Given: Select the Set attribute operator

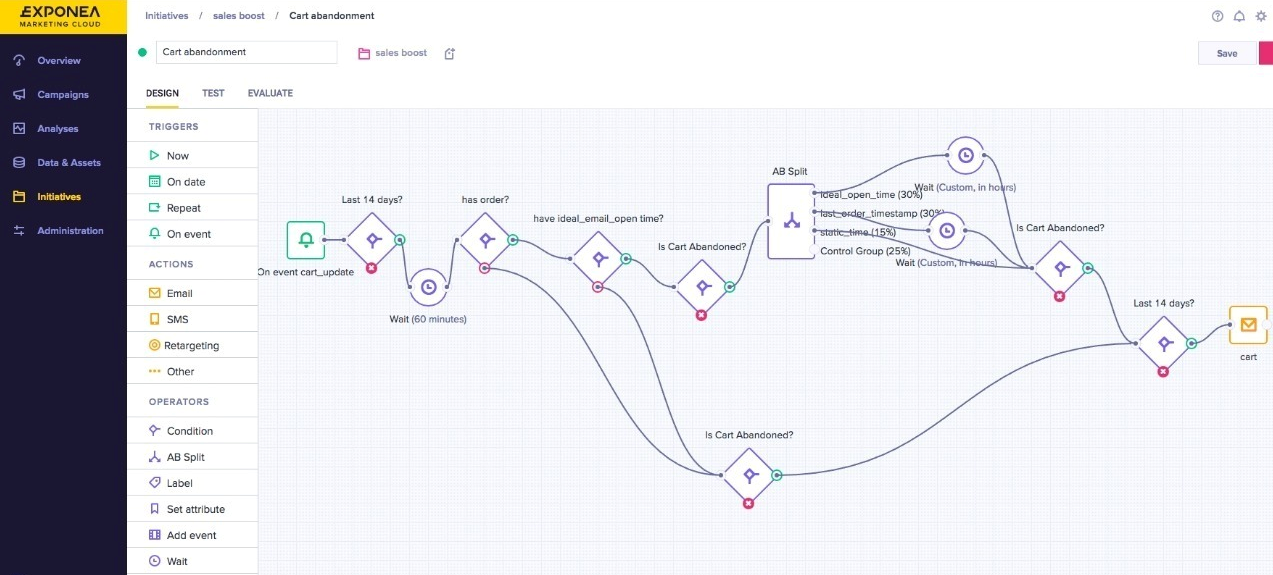Looking at the screenshot, I should point(192,509).
